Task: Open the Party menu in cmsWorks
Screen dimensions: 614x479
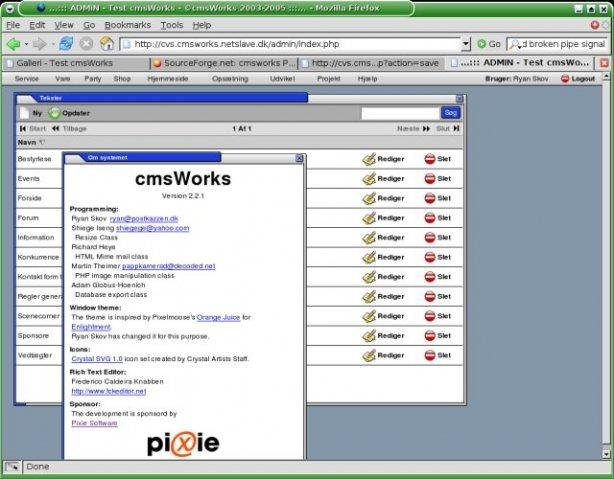Action: [x=92, y=79]
